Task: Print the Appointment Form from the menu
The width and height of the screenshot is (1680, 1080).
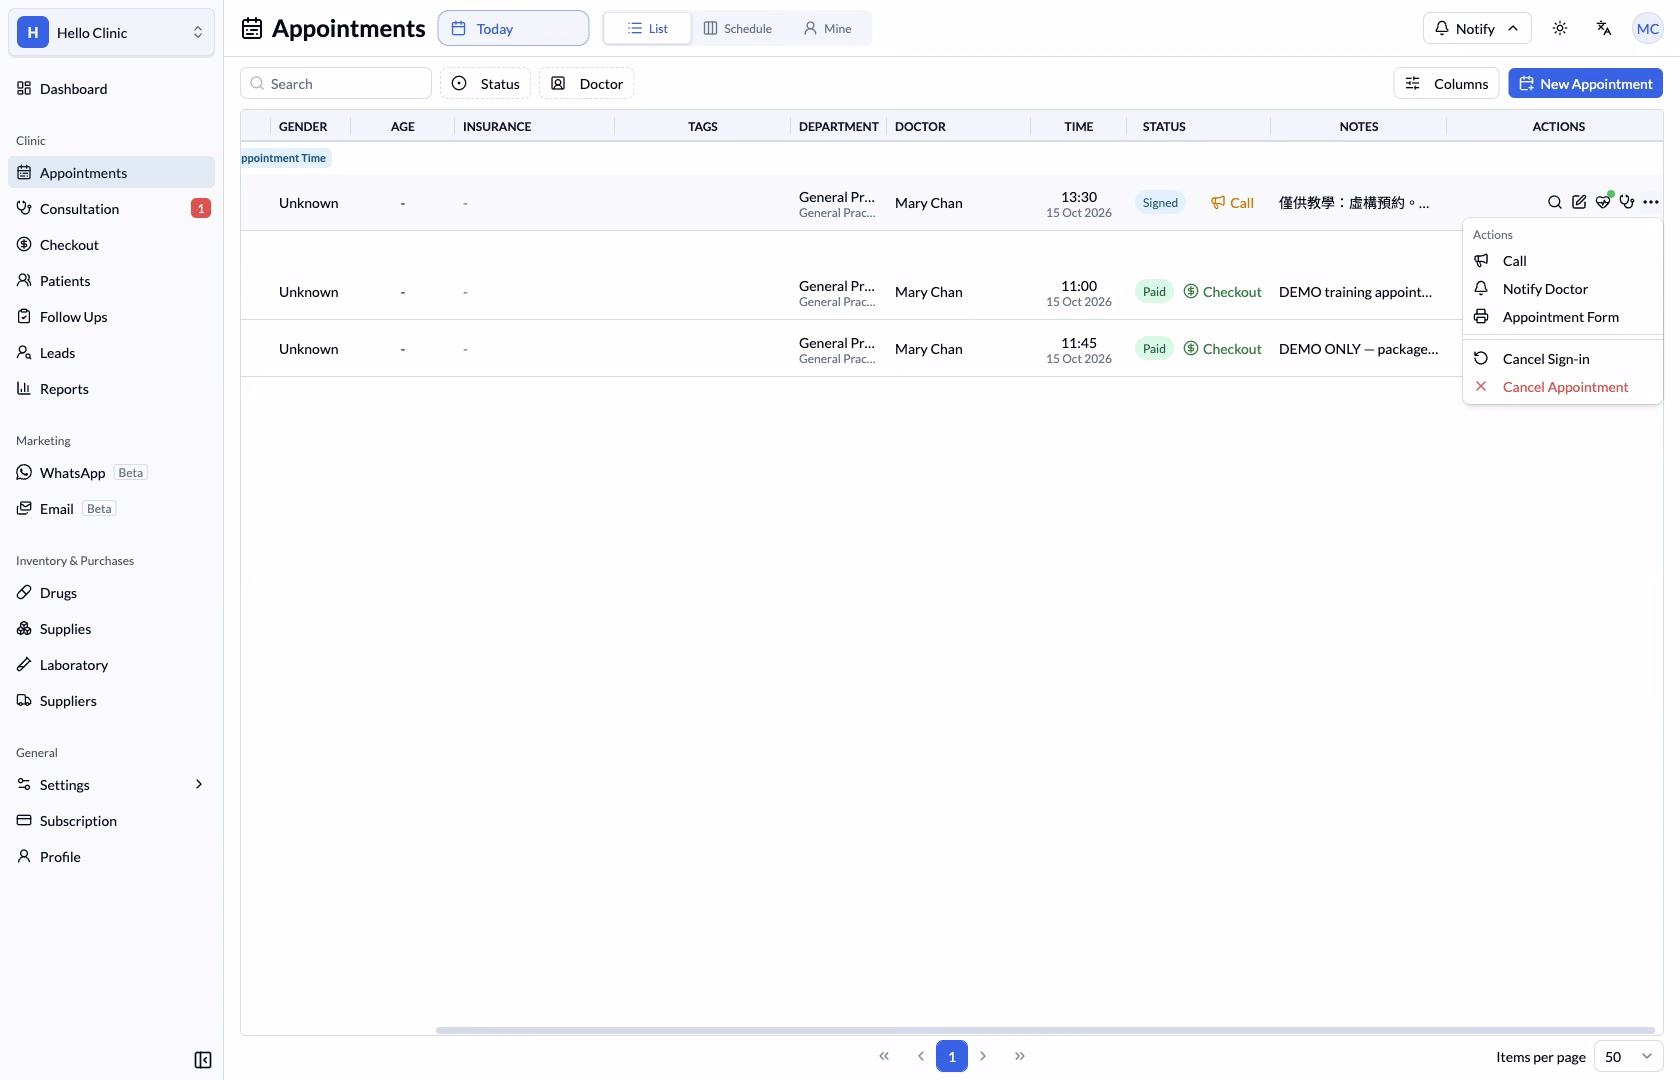Action: pyautogui.click(x=1562, y=317)
